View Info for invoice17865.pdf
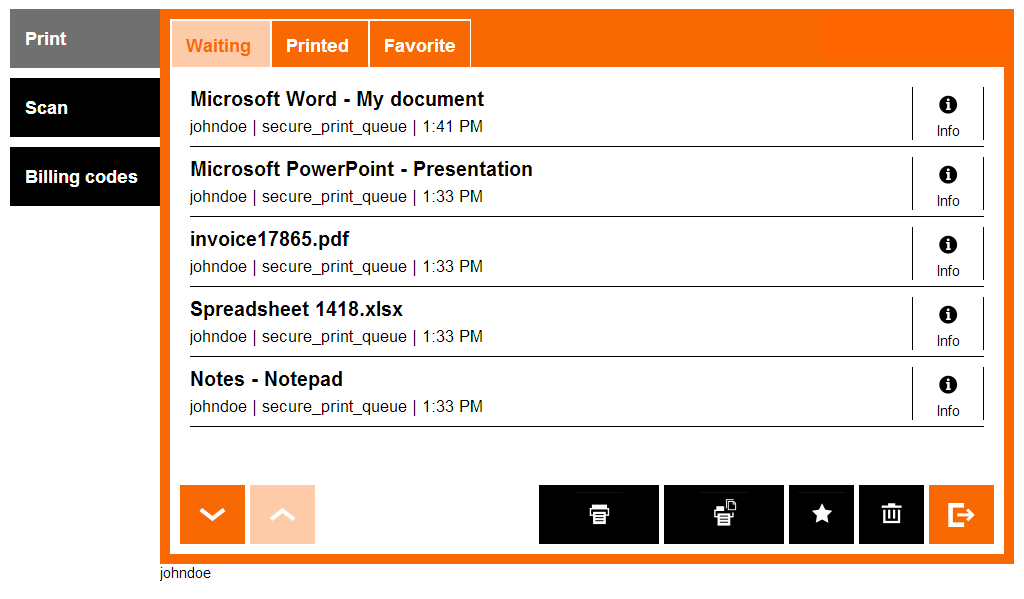Viewport: 1024px width, 599px height. coord(947,254)
